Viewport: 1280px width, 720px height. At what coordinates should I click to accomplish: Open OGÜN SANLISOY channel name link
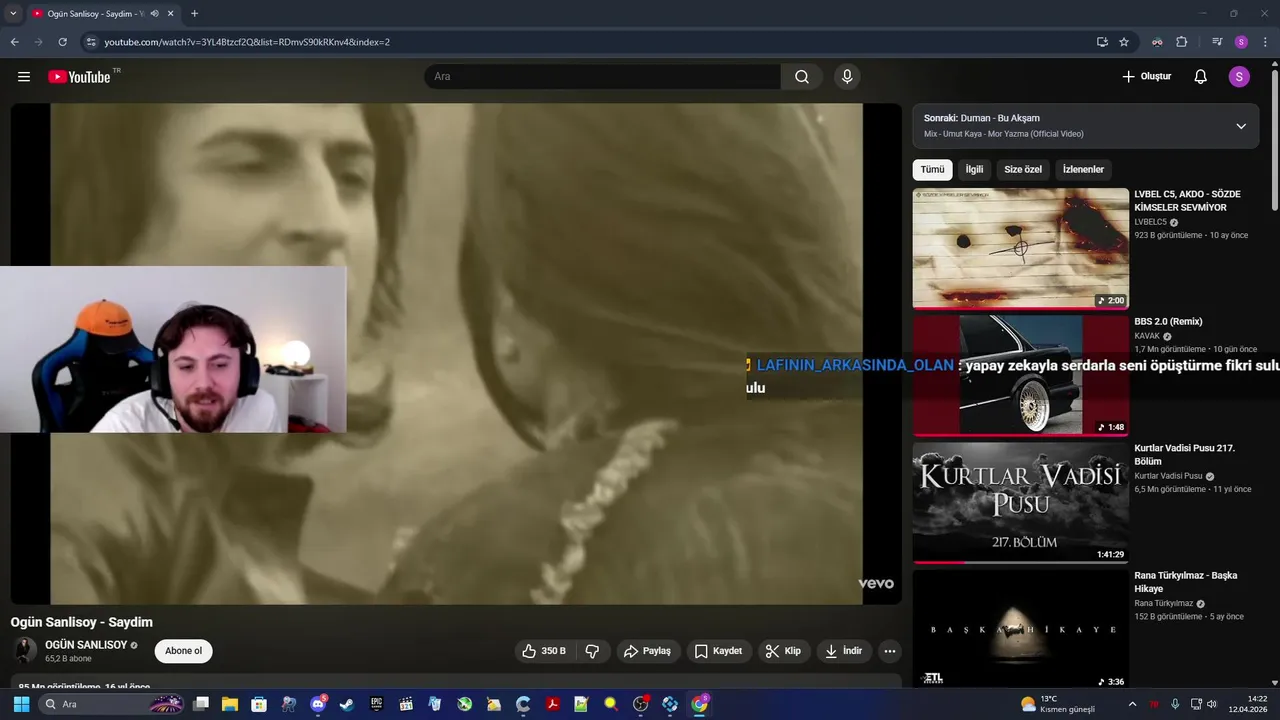click(86, 645)
